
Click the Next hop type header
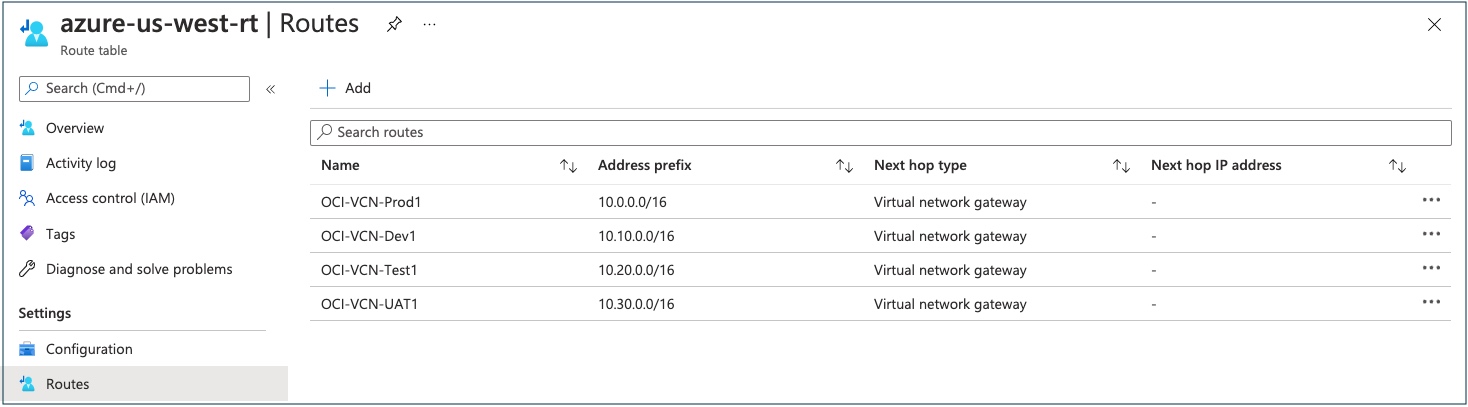920,165
